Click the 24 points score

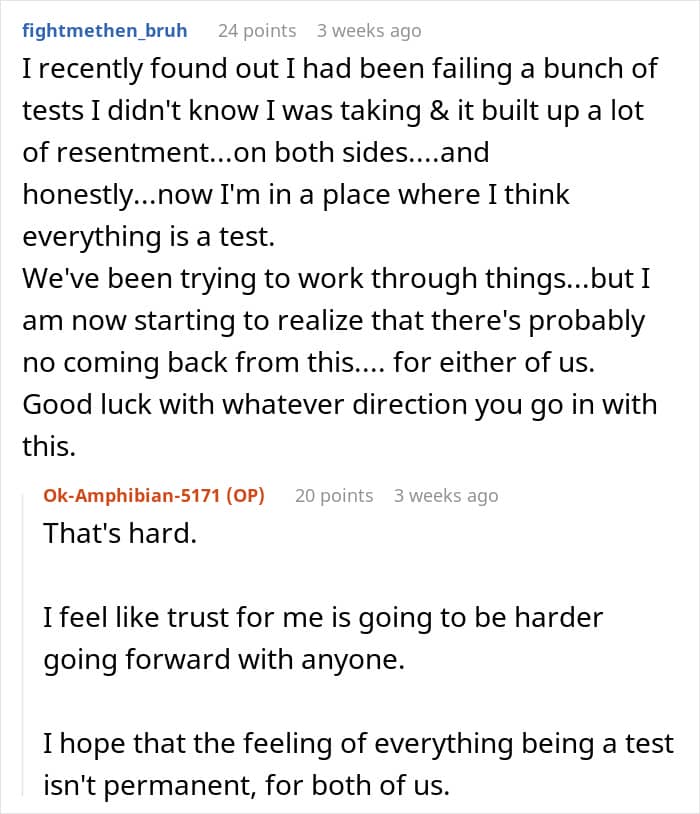click(257, 30)
